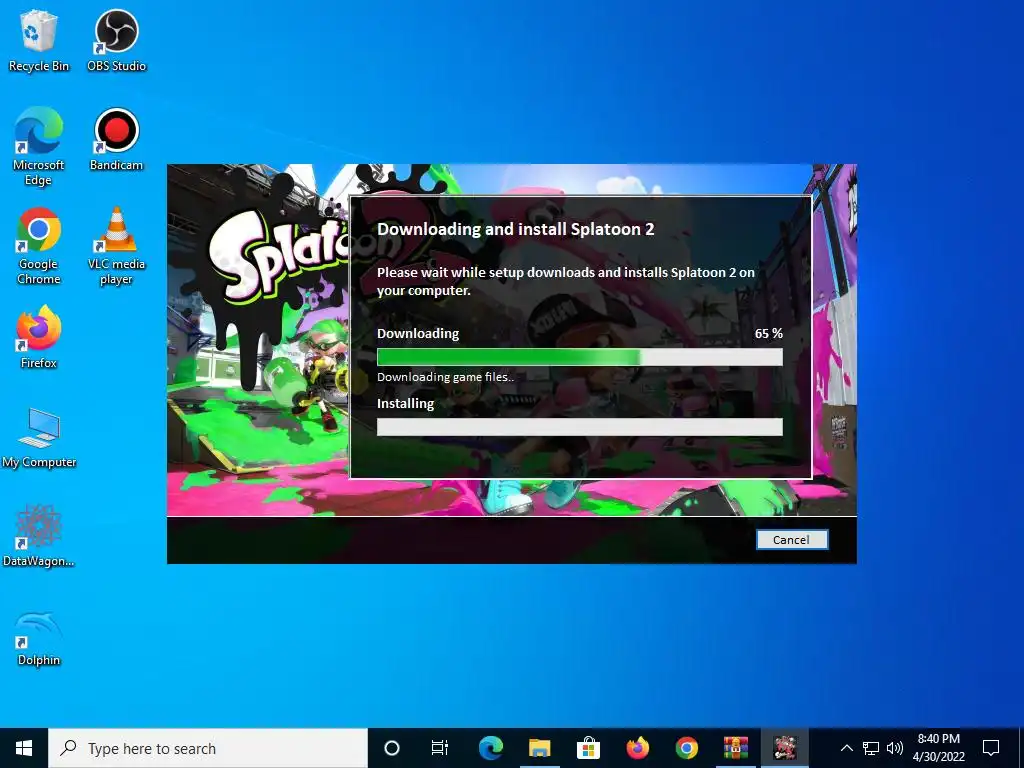Launch Chrome from the taskbar
This screenshot has height=768, width=1024.
coord(686,748)
